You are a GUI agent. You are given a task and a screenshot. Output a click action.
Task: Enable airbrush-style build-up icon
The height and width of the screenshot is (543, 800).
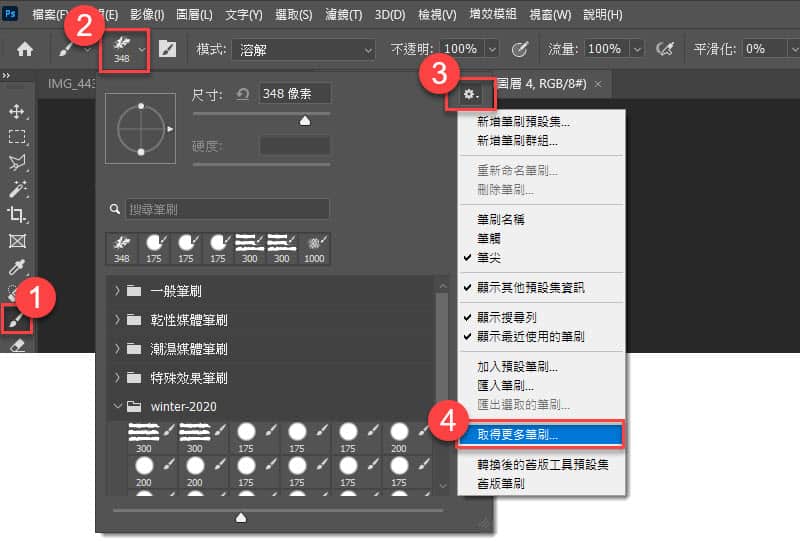664,49
